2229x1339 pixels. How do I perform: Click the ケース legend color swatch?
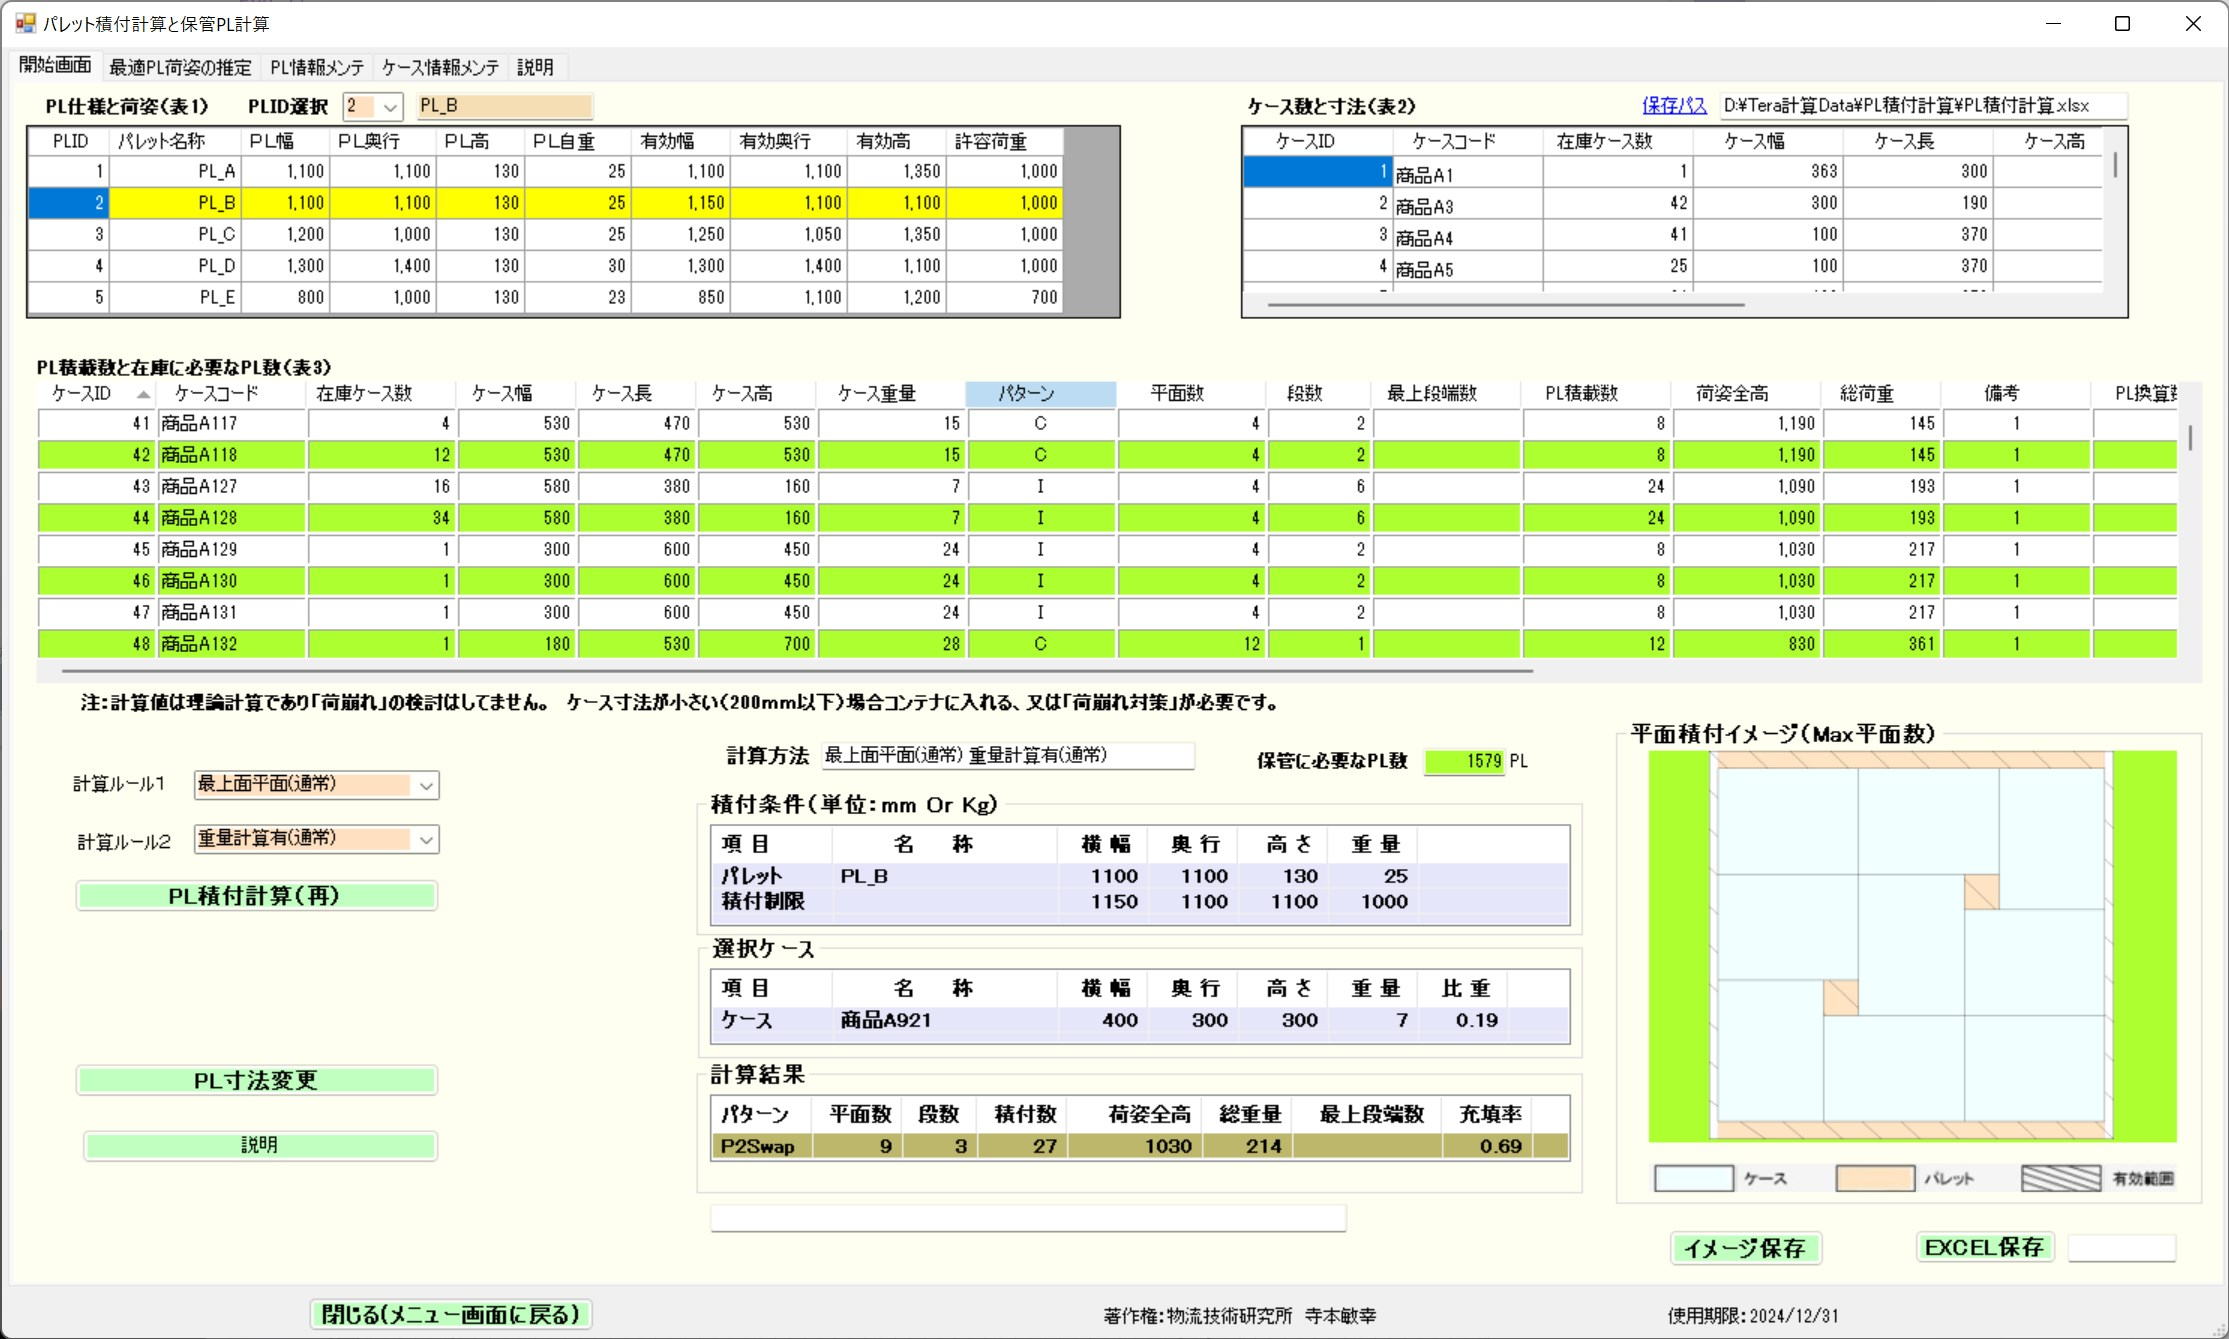(x=1693, y=1178)
